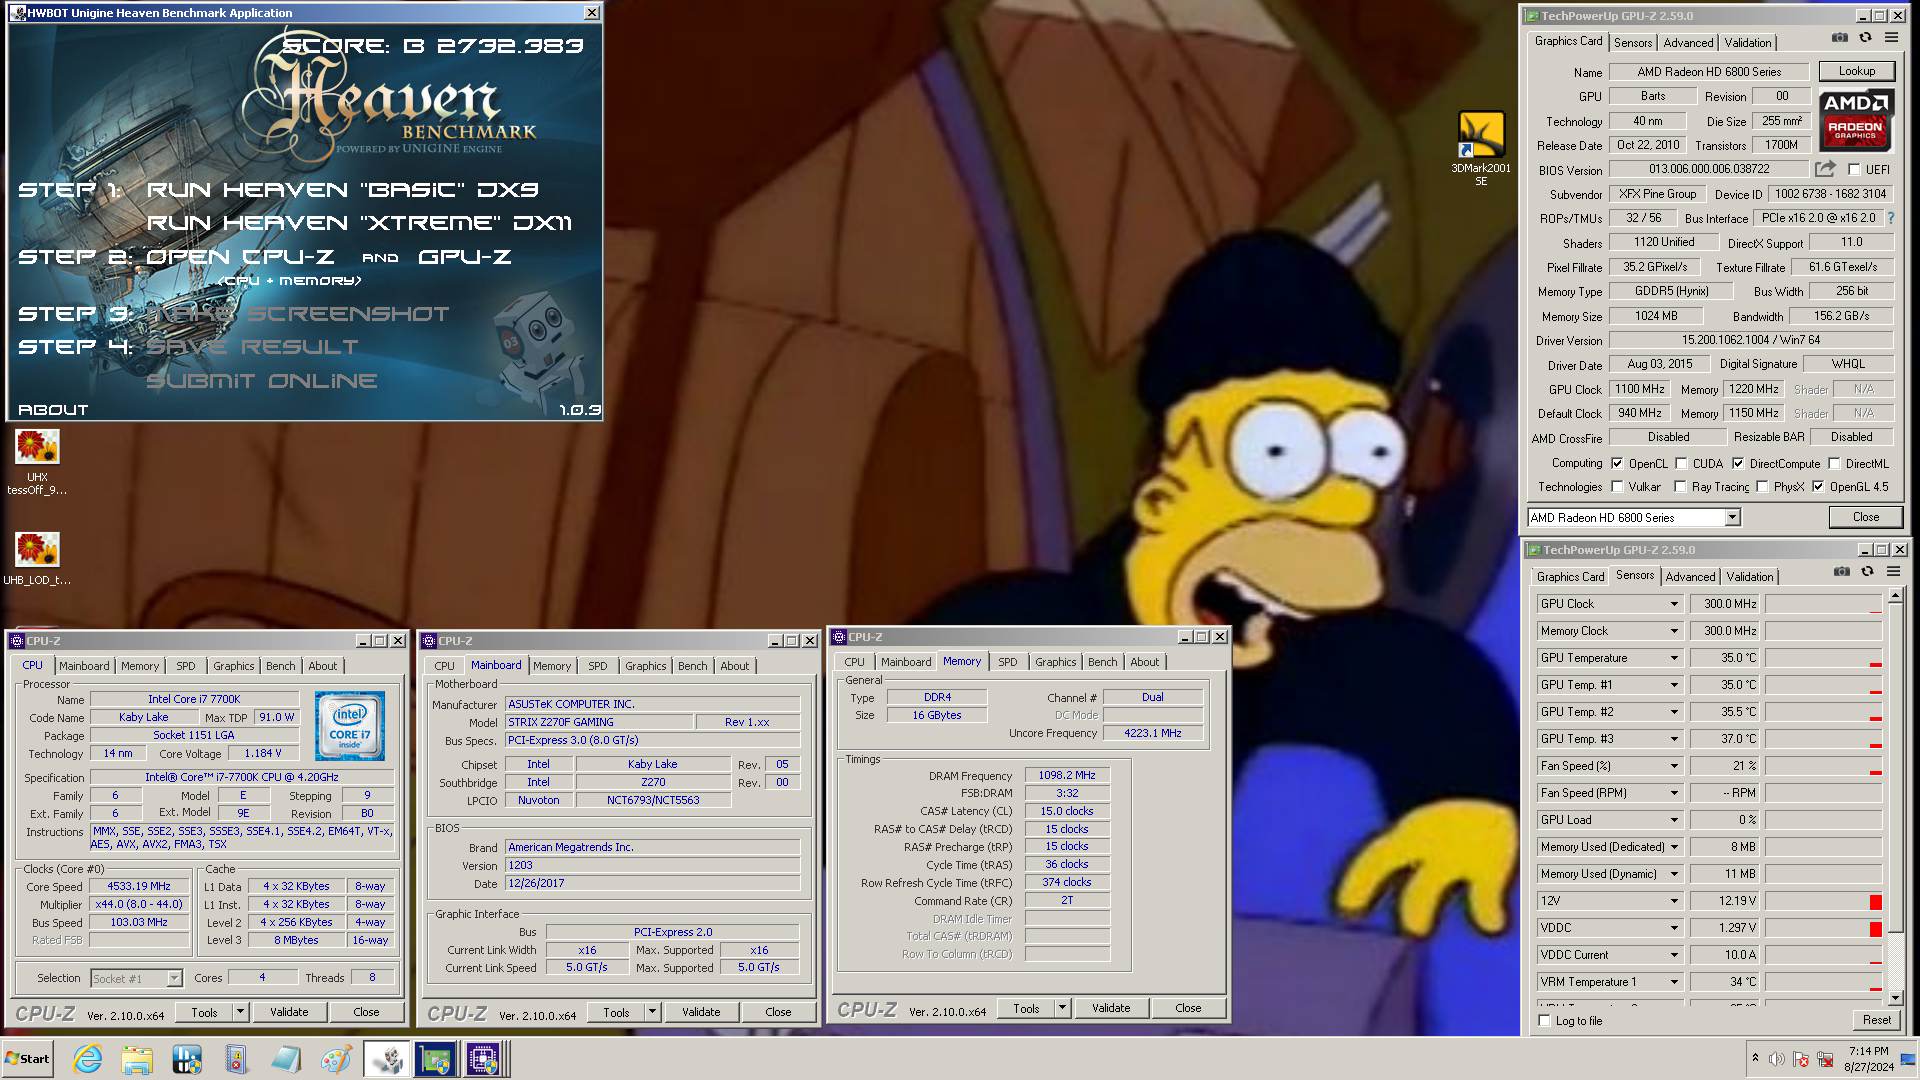1920x1080 pixels.
Task: Click the Bus Interface question mark icon
Action: (x=1891, y=218)
